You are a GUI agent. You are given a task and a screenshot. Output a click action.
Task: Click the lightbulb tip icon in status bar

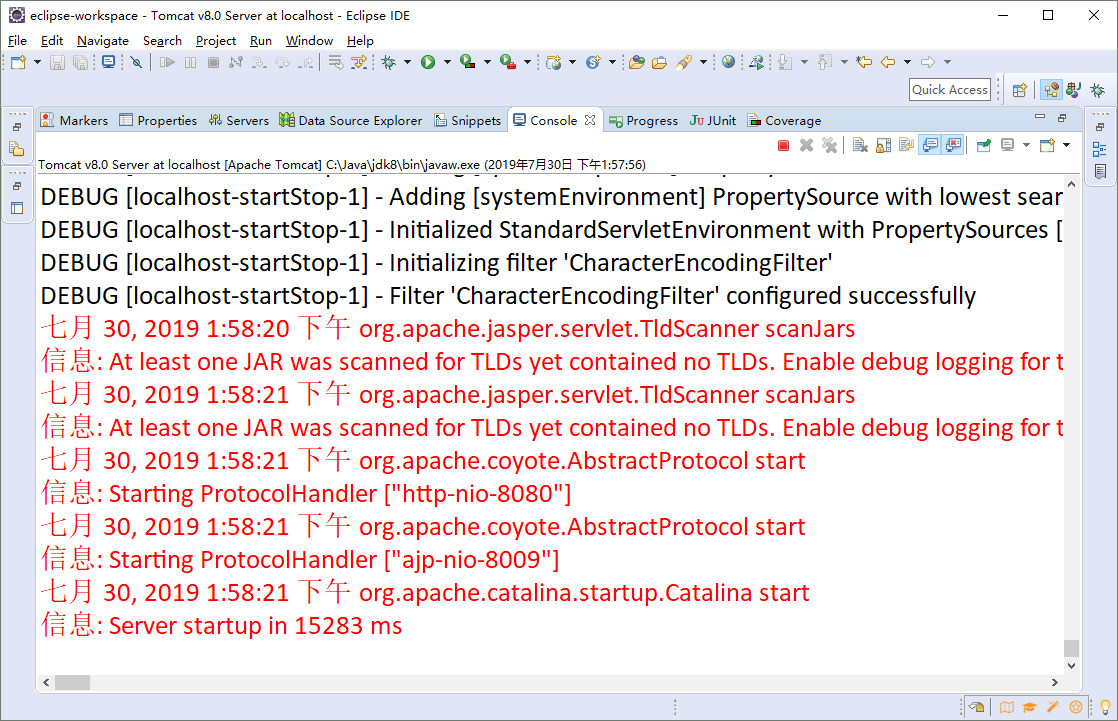(x=1105, y=707)
